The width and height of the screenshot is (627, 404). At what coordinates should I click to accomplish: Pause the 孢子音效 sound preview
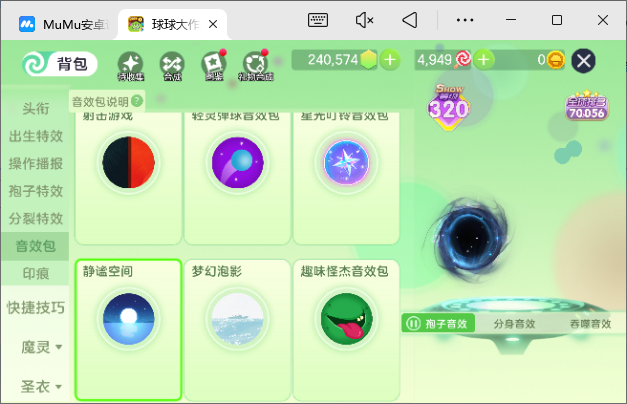[414, 323]
